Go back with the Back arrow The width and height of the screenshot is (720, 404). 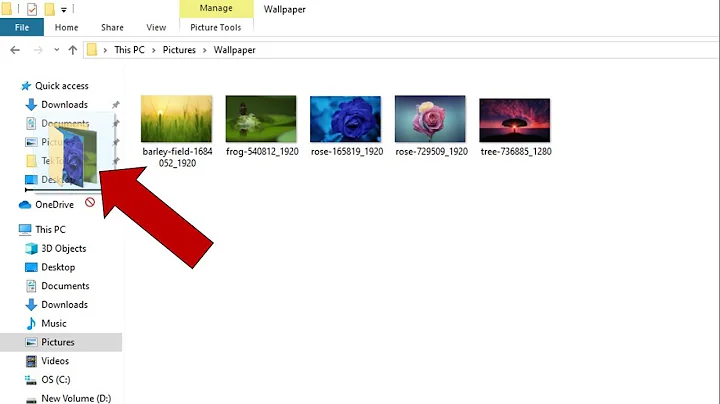15,50
